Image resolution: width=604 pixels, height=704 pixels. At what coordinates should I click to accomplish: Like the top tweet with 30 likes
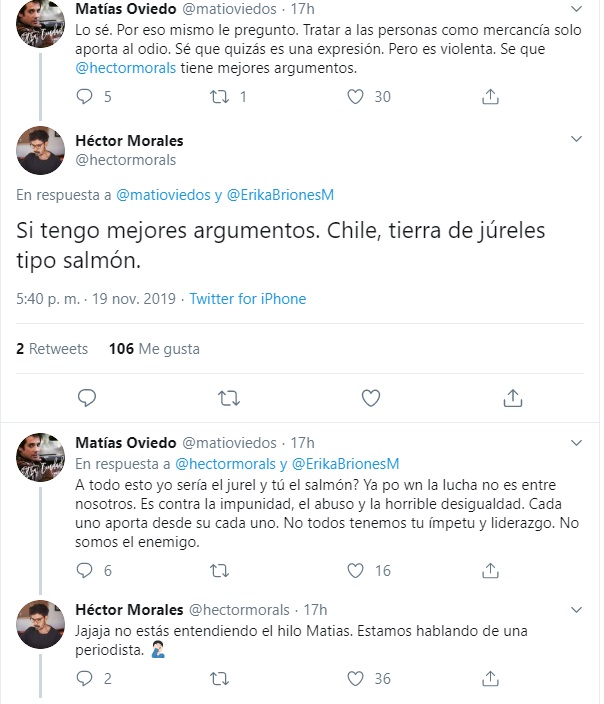tap(354, 97)
